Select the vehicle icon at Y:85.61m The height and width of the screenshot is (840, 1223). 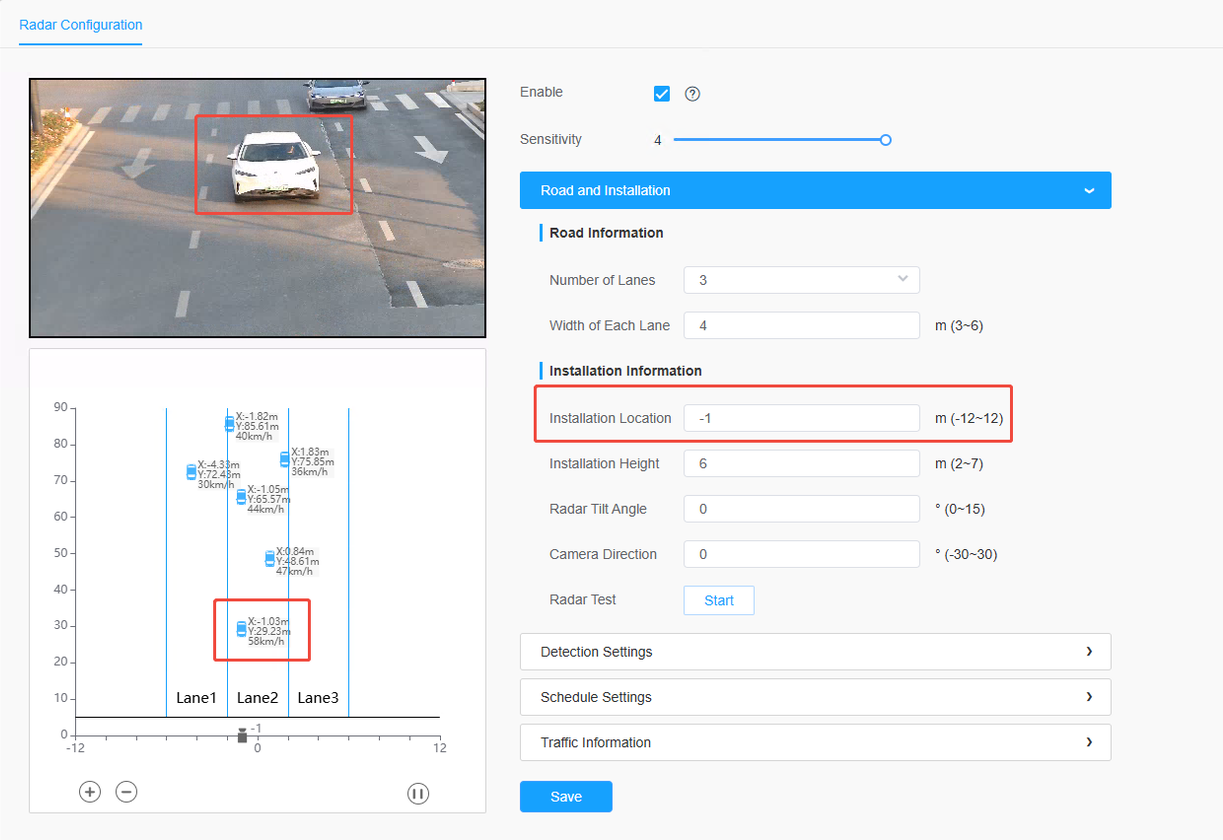point(229,424)
